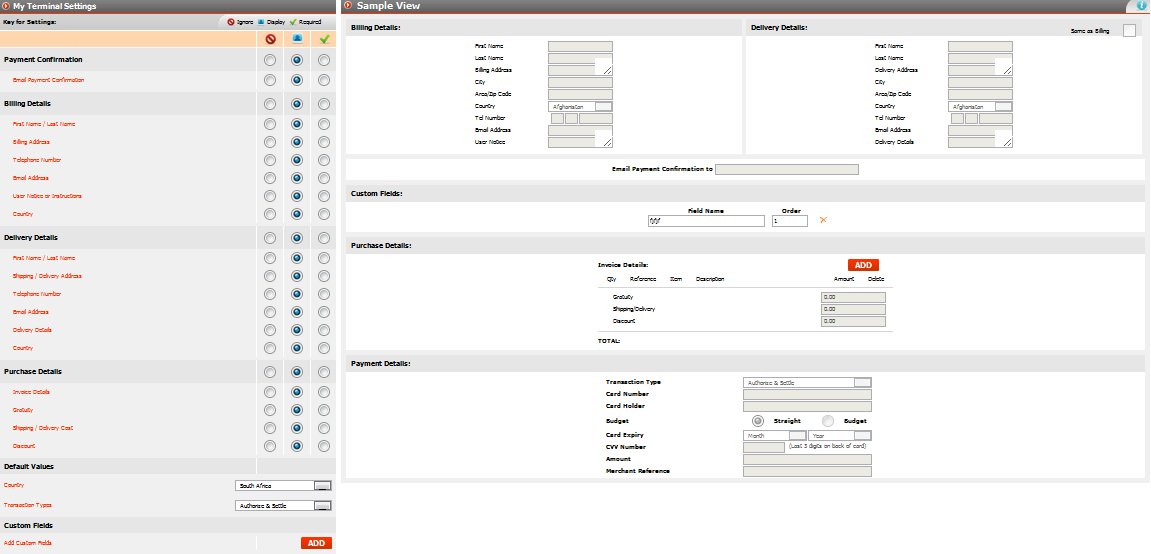Set Shipping / Delivery Address to Required
The image size is (1151, 554).
point(324,276)
